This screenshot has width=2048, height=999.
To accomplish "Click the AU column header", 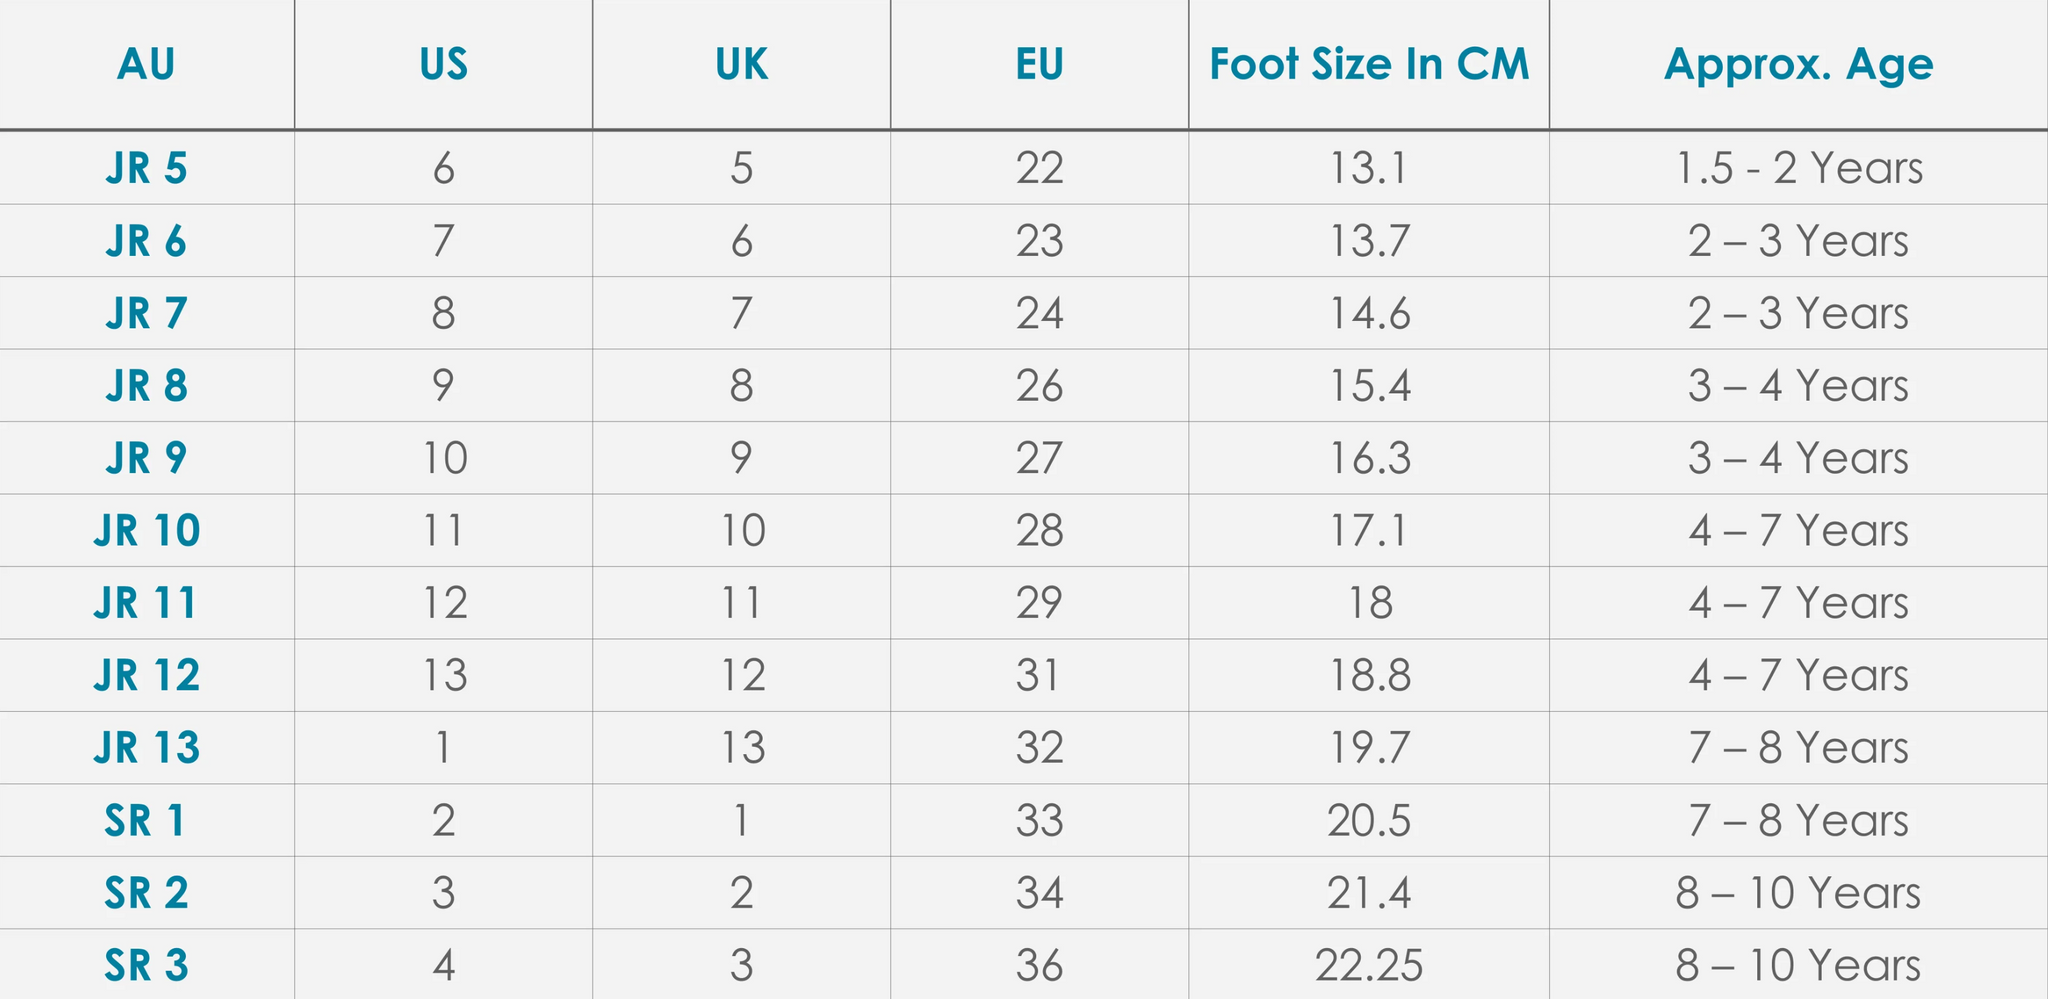I will point(146,65).
